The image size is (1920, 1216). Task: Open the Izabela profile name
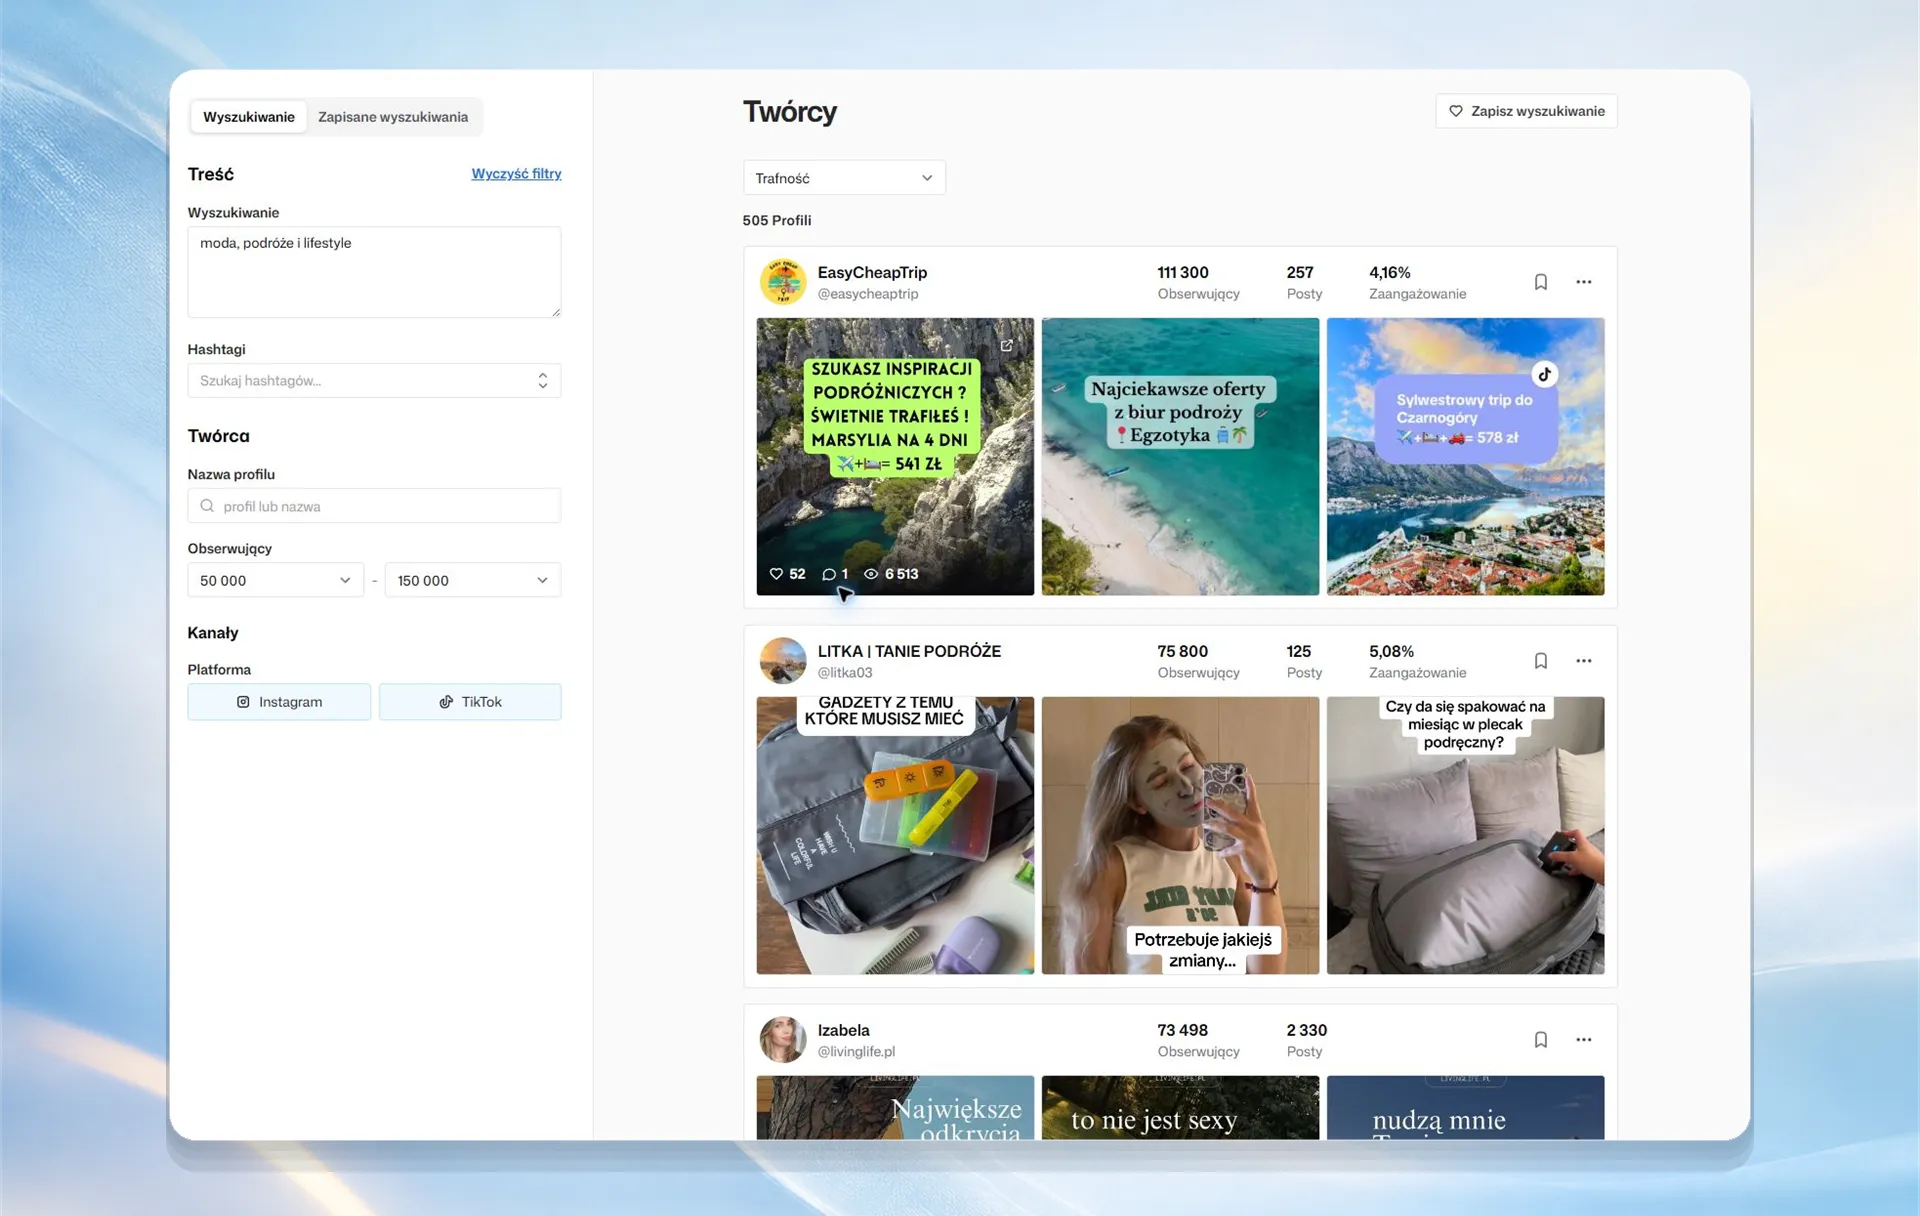[x=843, y=1030]
